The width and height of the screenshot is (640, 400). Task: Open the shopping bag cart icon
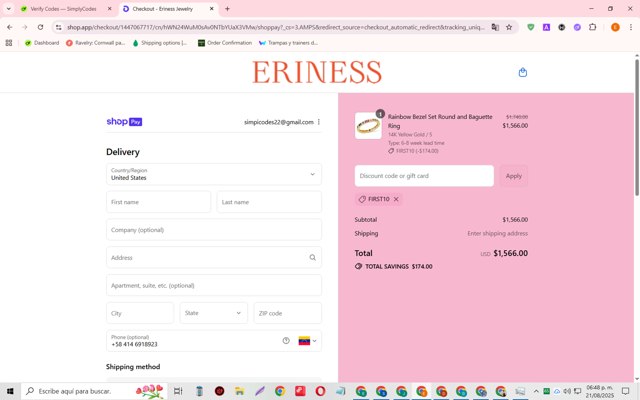click(x=522, y=73)
